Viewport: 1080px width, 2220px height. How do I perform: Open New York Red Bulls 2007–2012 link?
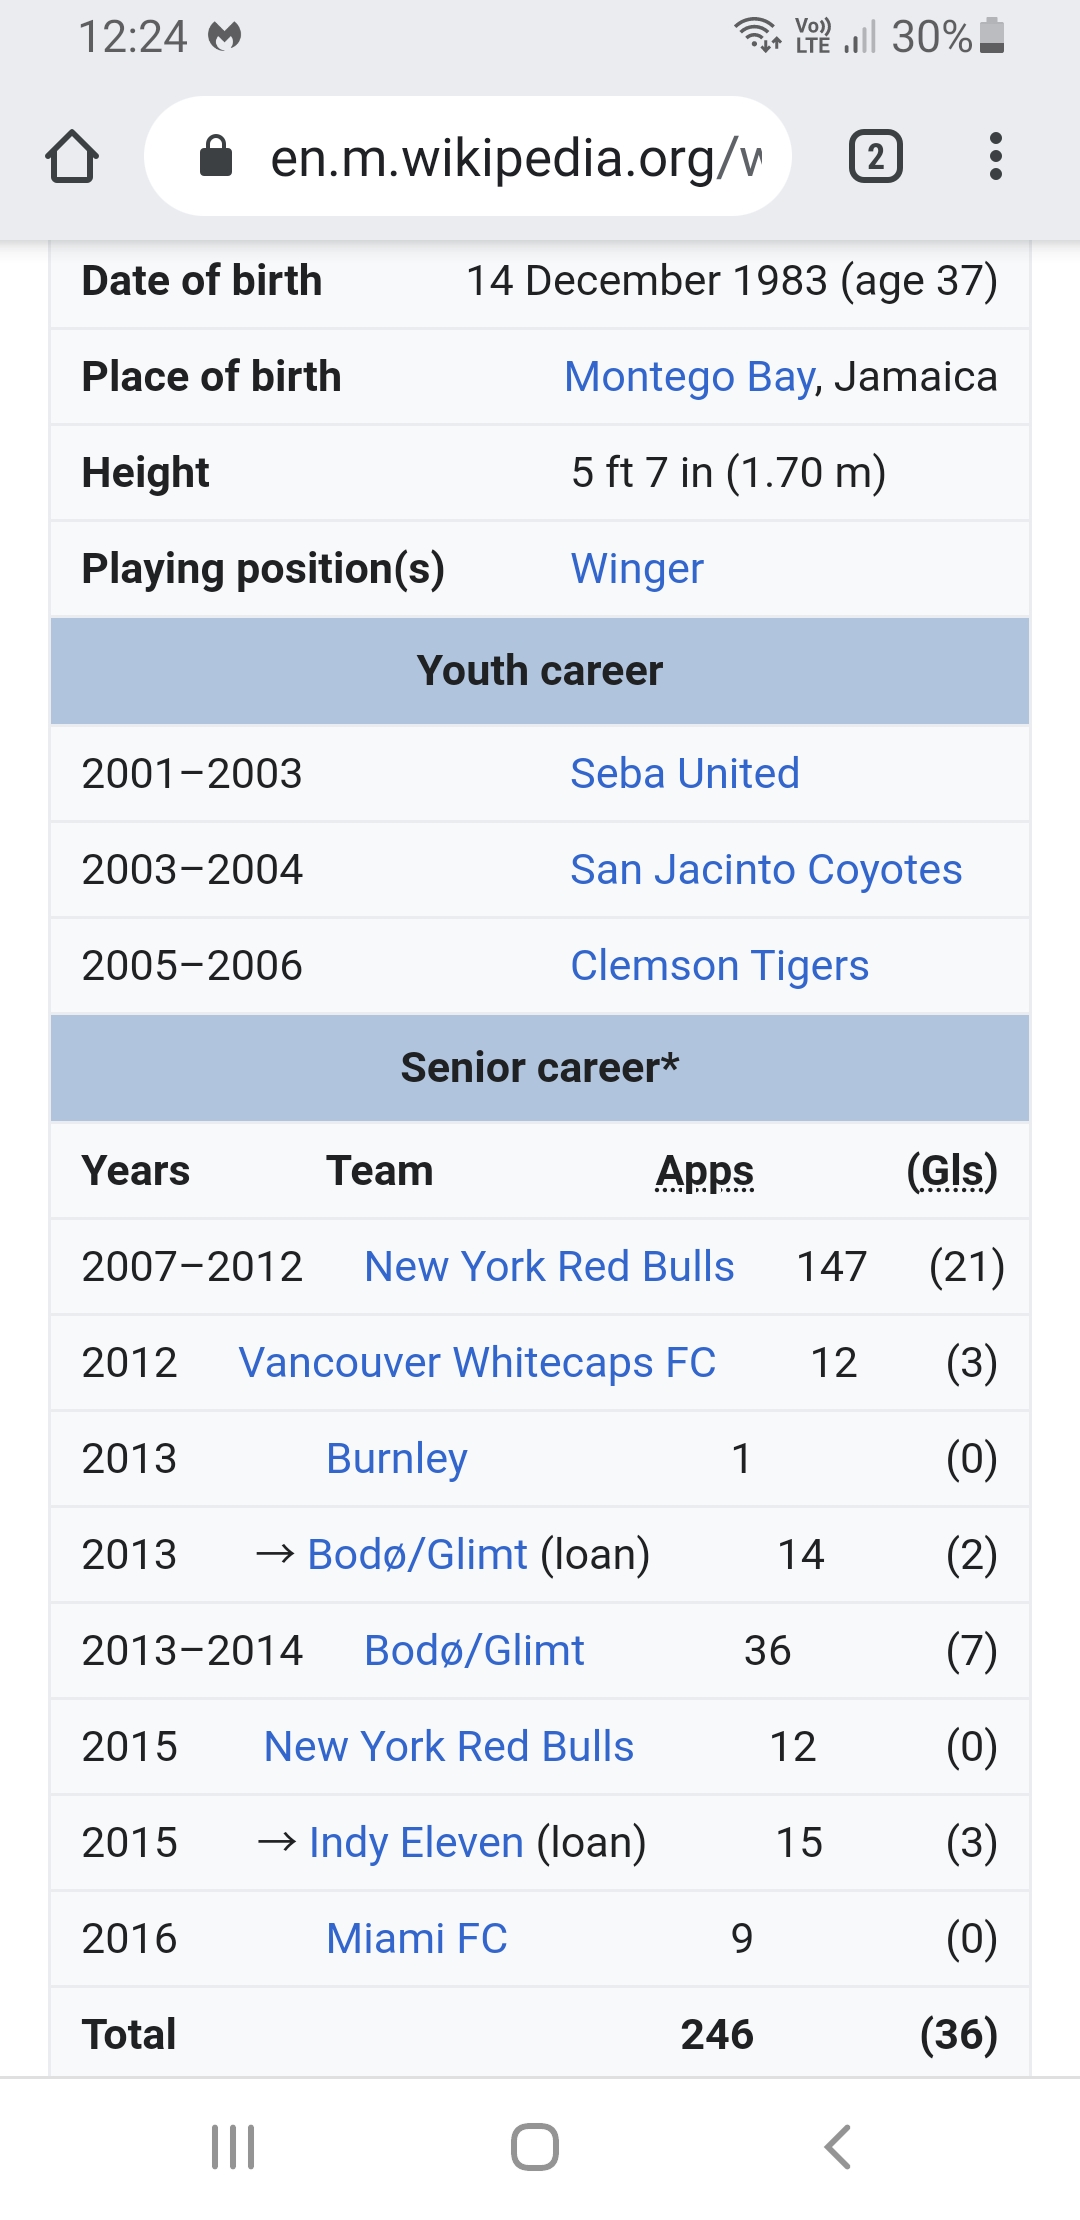[549, 1266]
